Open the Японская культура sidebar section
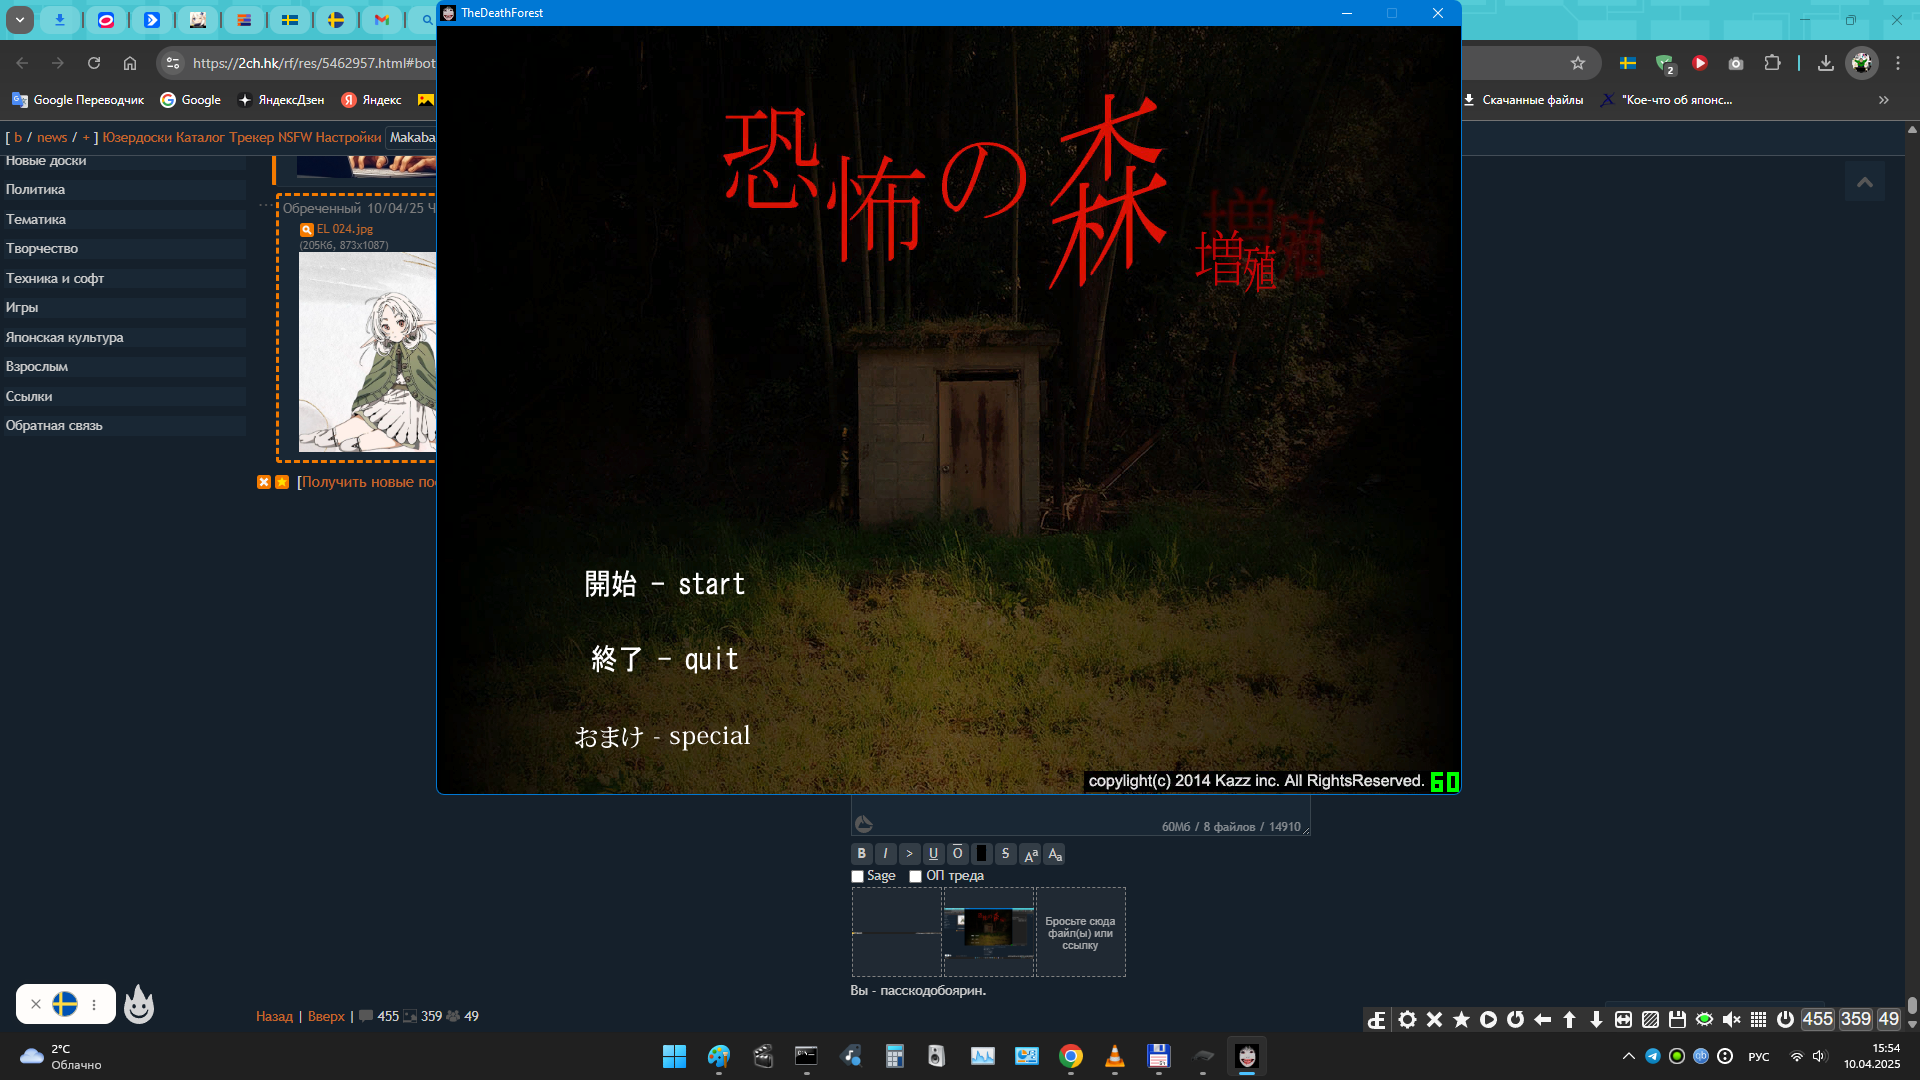This screenshot has height=1080, width=1920. (123, 337)
